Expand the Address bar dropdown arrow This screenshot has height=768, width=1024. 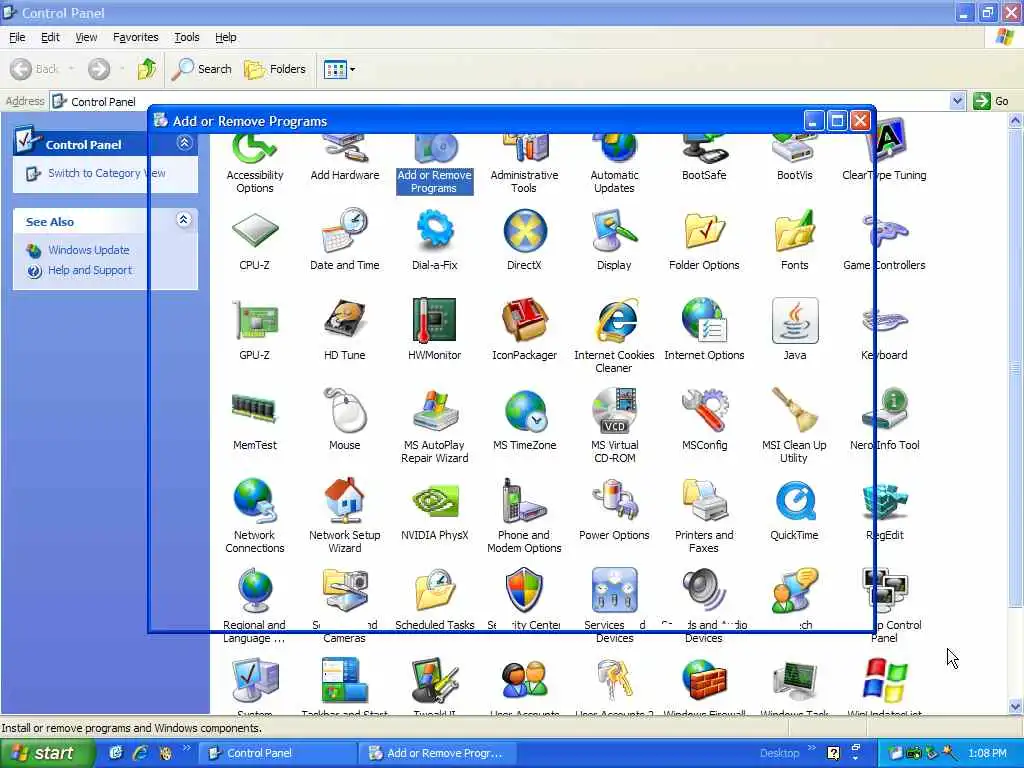pos(957,101)
